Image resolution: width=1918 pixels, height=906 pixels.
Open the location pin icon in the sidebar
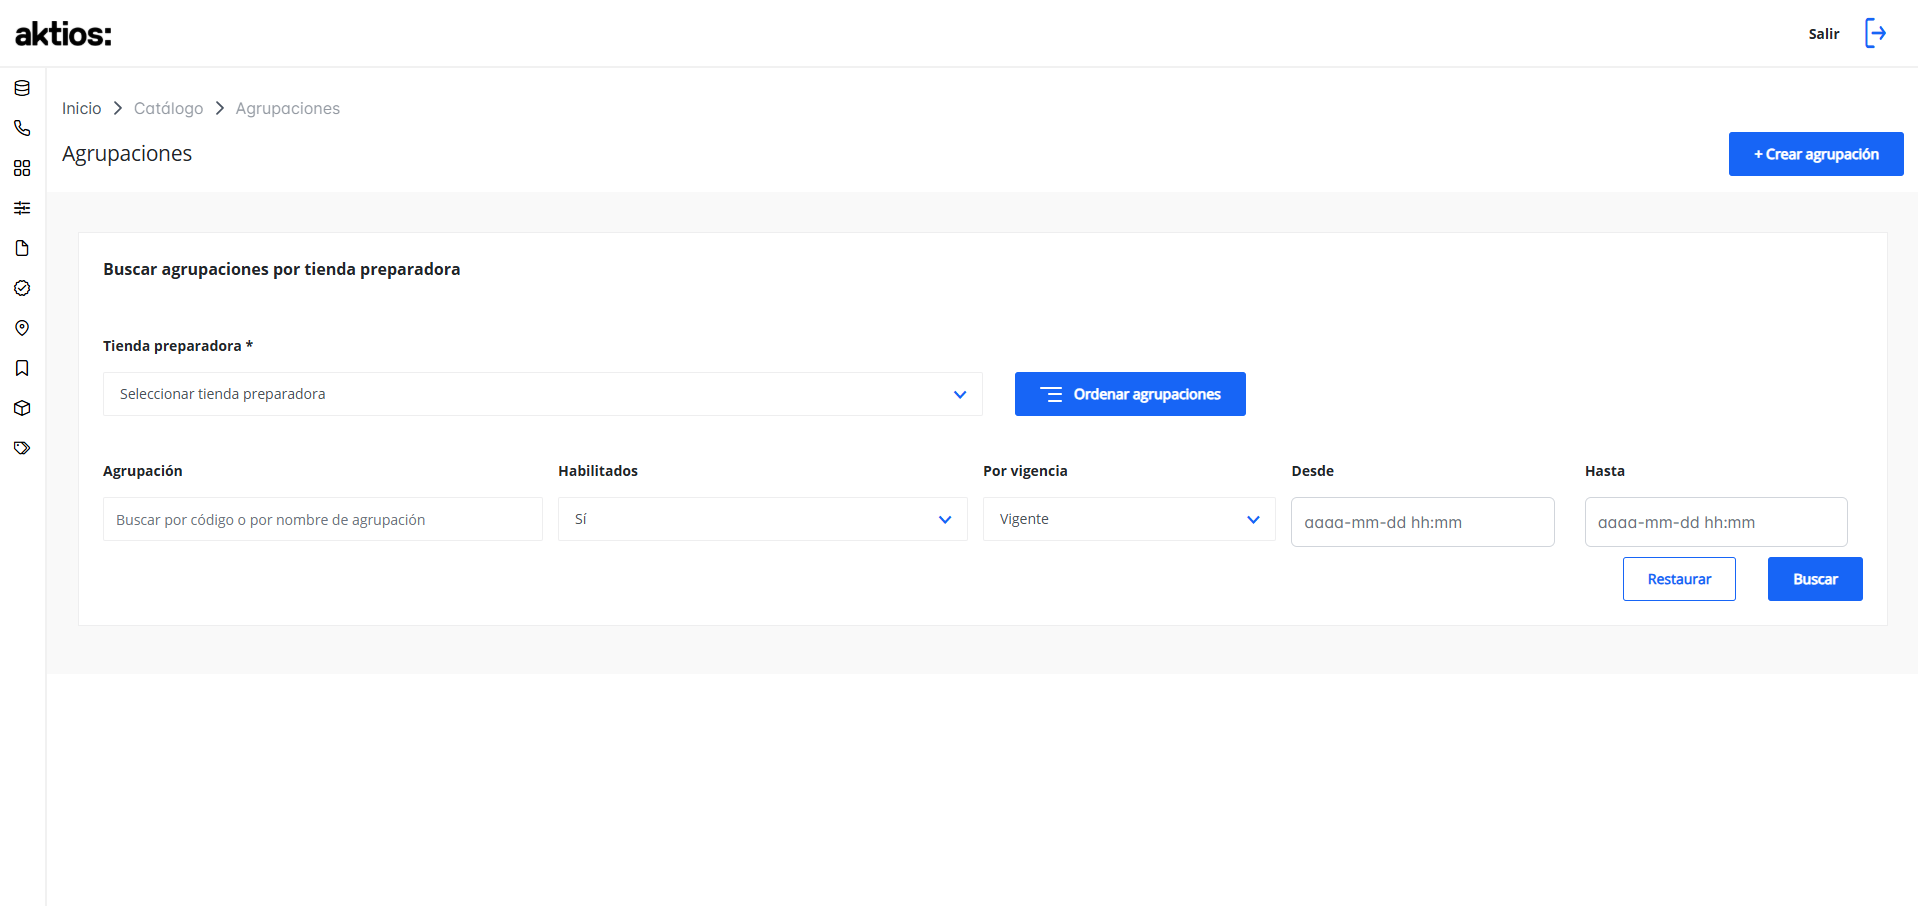(22, 328)
